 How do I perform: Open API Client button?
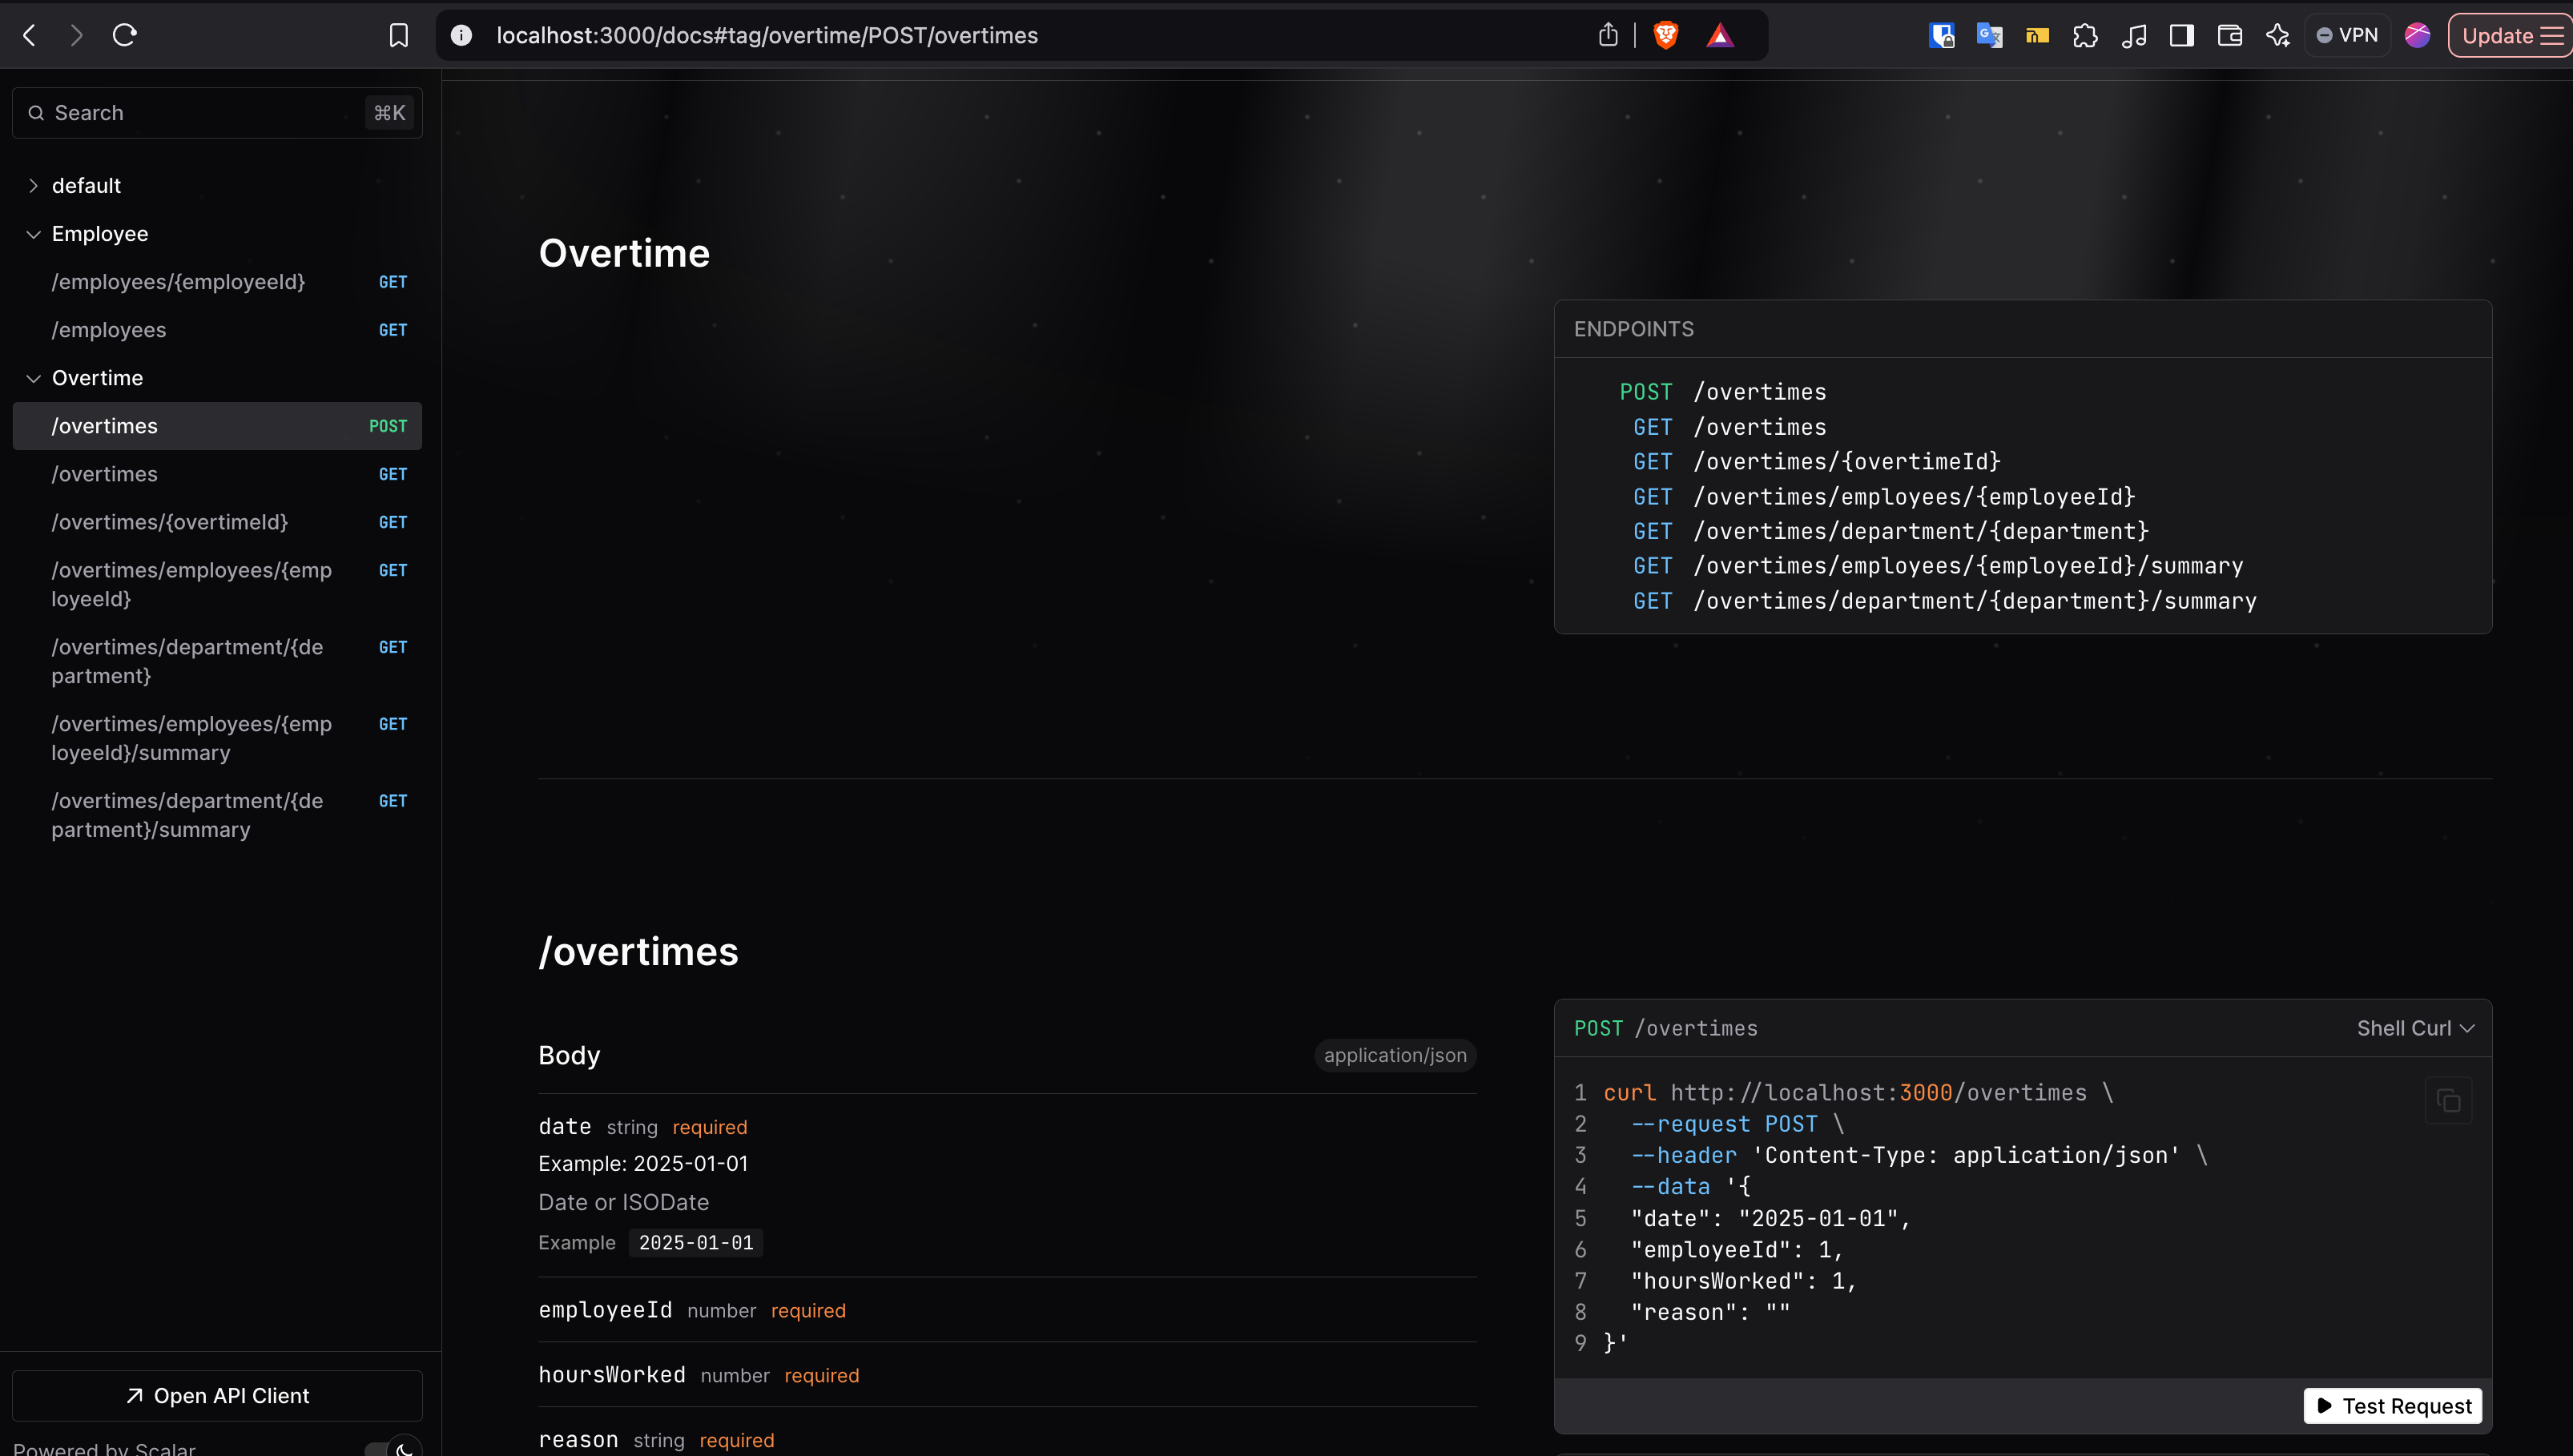[x=217, y=1395]
